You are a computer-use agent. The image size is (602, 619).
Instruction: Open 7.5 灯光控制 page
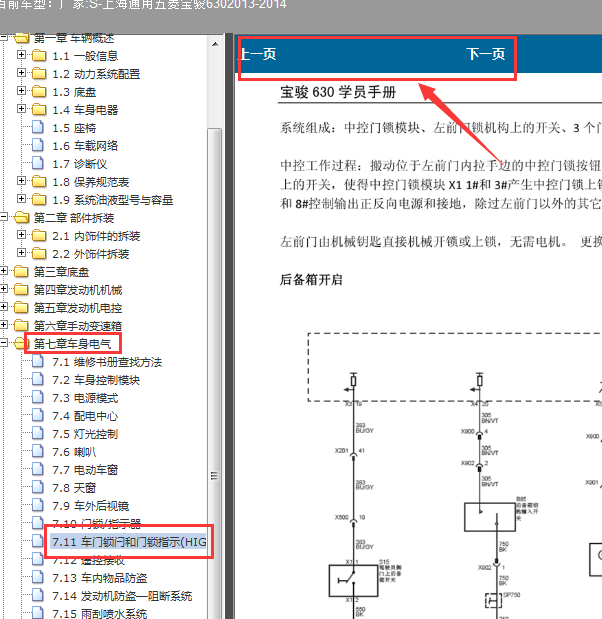coord(85,434)
